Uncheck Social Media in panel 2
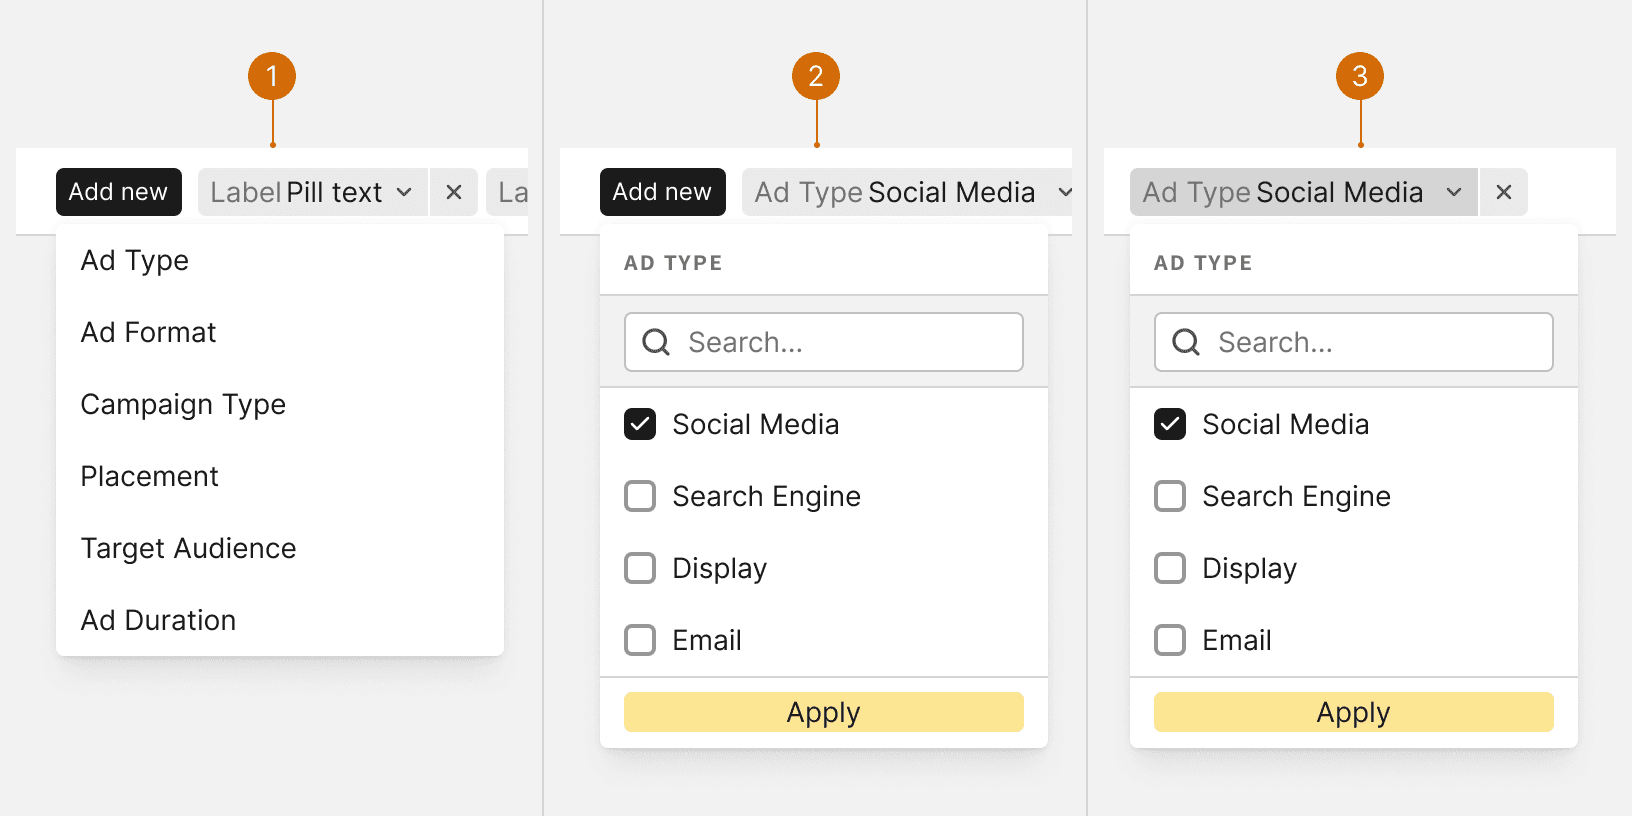This screenshot has height=816, width=1632. (x=640, y=424)
